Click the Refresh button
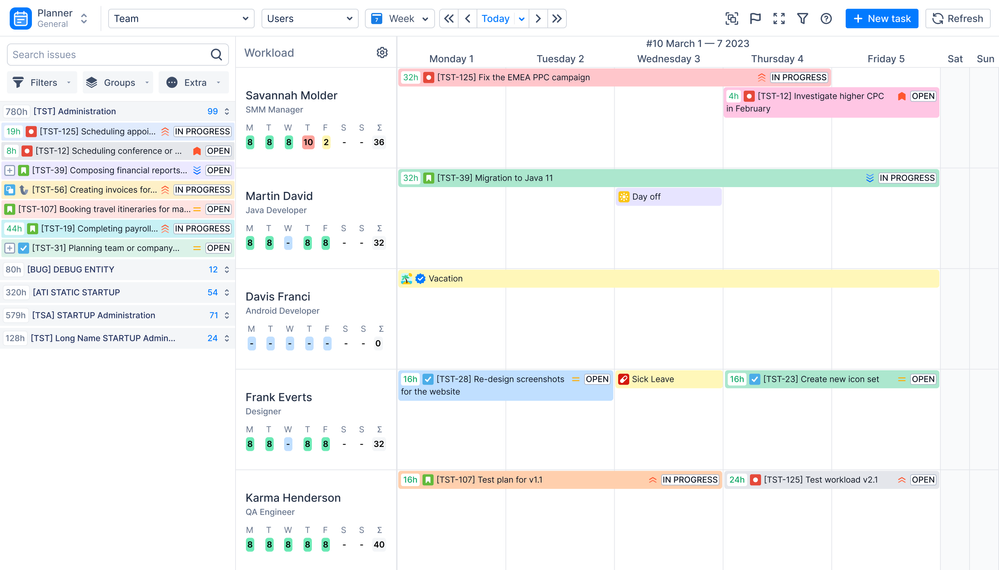 (x=958, y=18)
